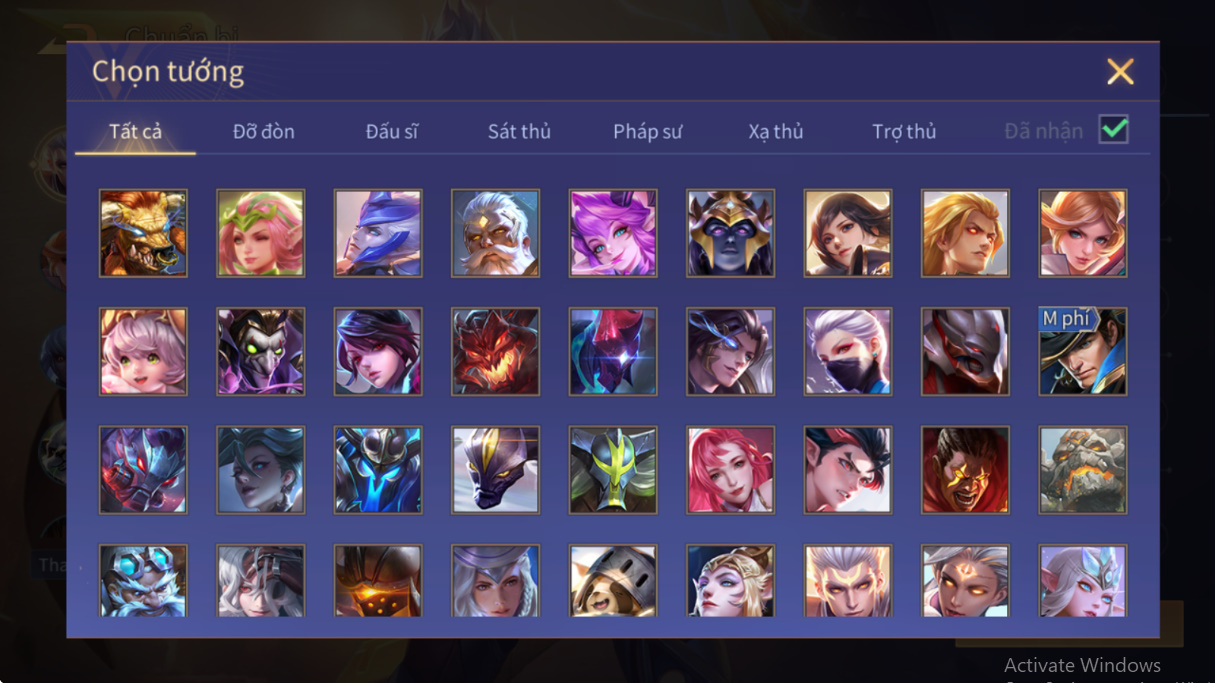
Task: Open the Sát thủ tab
Action: 519,131
